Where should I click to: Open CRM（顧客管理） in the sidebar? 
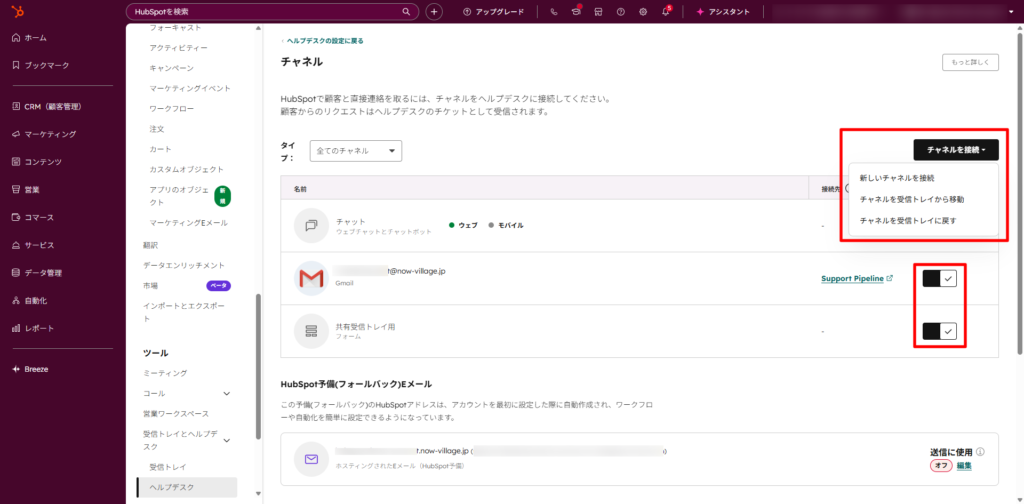pyautogui.click(x=46, y=106)
